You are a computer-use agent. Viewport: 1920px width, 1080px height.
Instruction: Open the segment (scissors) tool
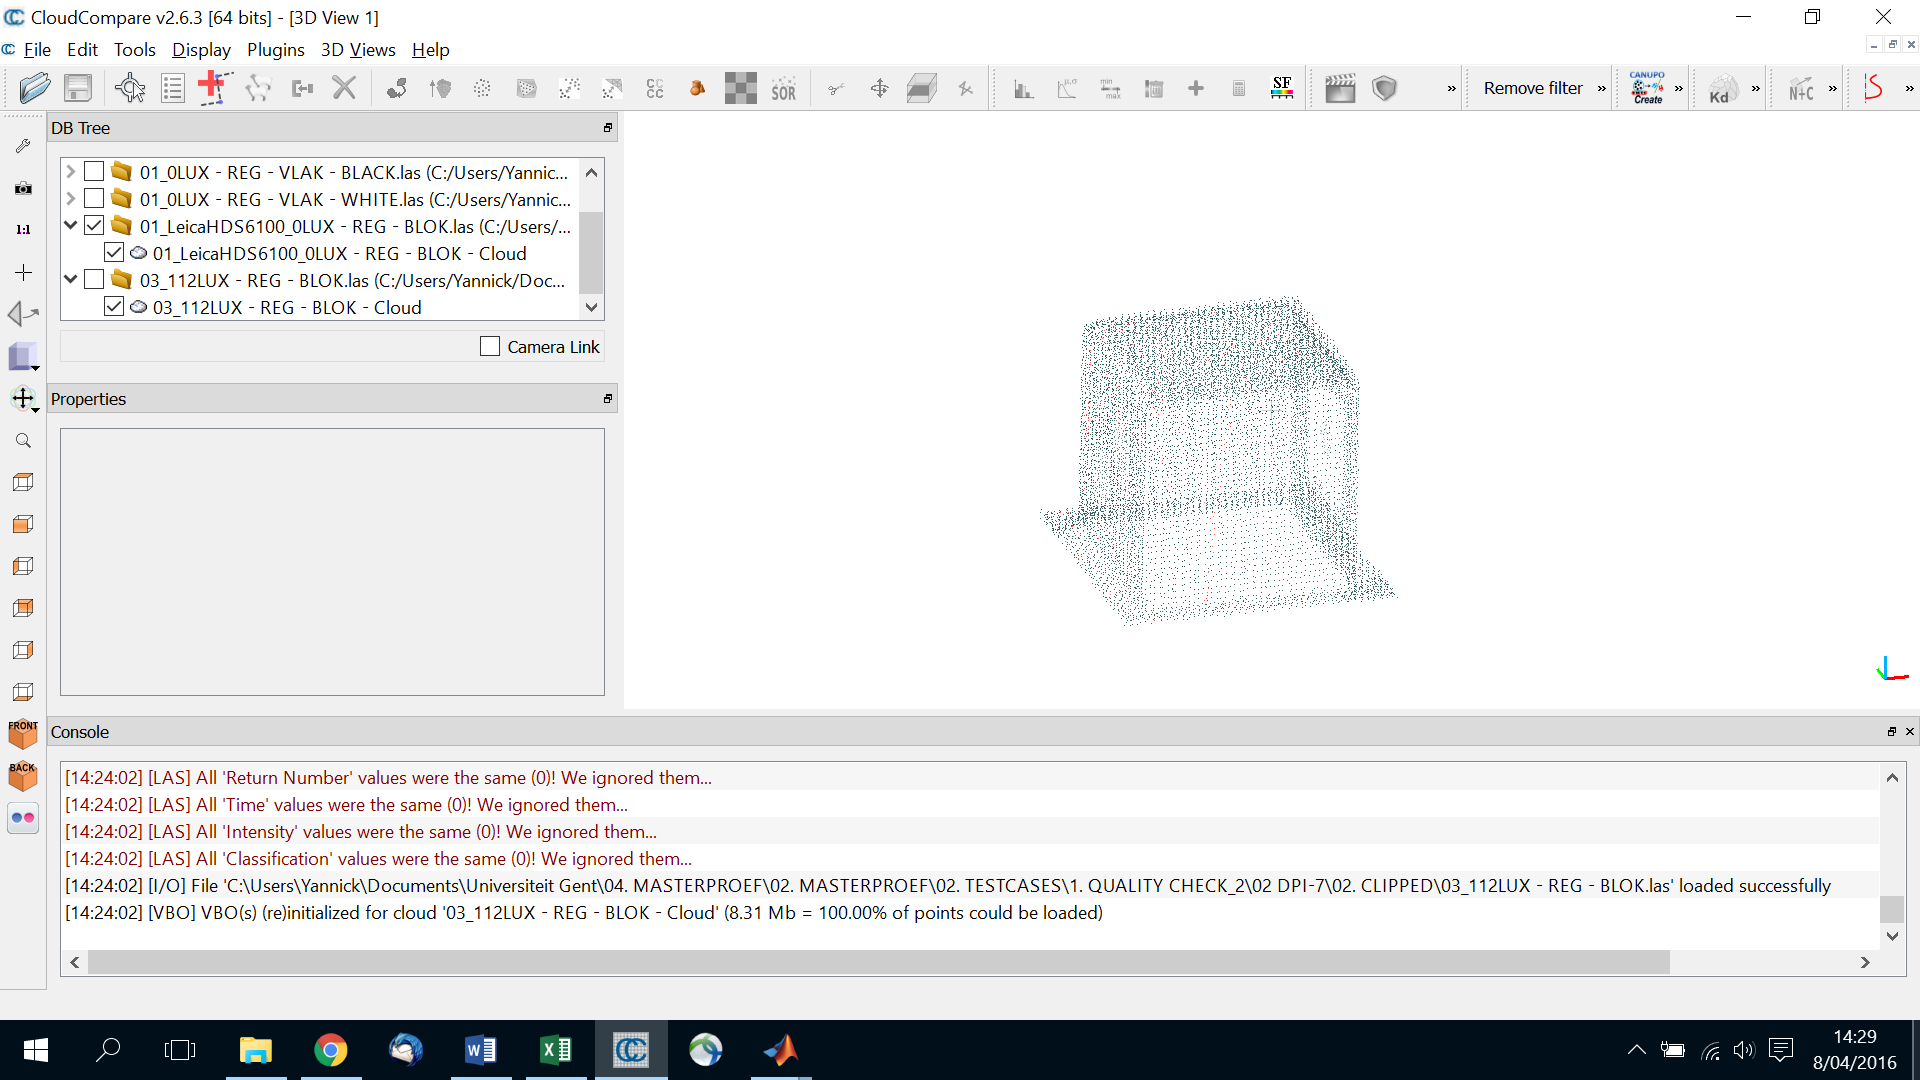(836, 88)
